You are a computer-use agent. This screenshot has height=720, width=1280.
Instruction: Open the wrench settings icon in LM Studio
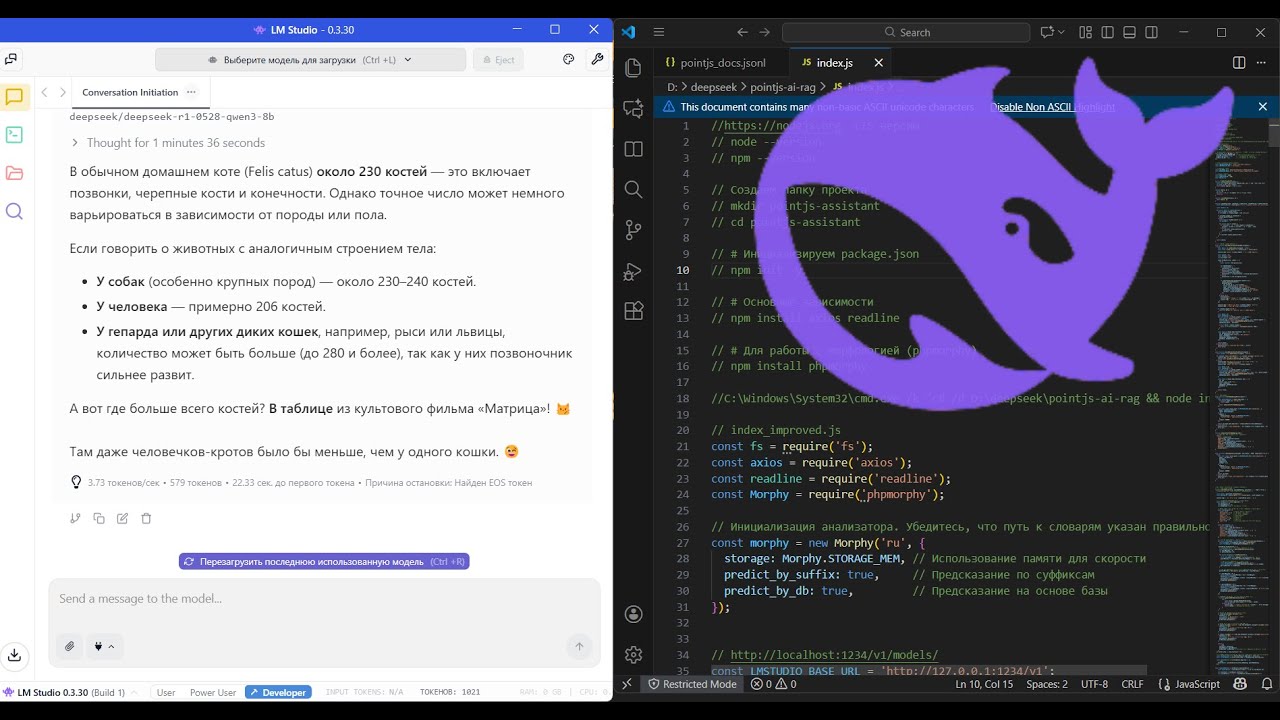597,59
